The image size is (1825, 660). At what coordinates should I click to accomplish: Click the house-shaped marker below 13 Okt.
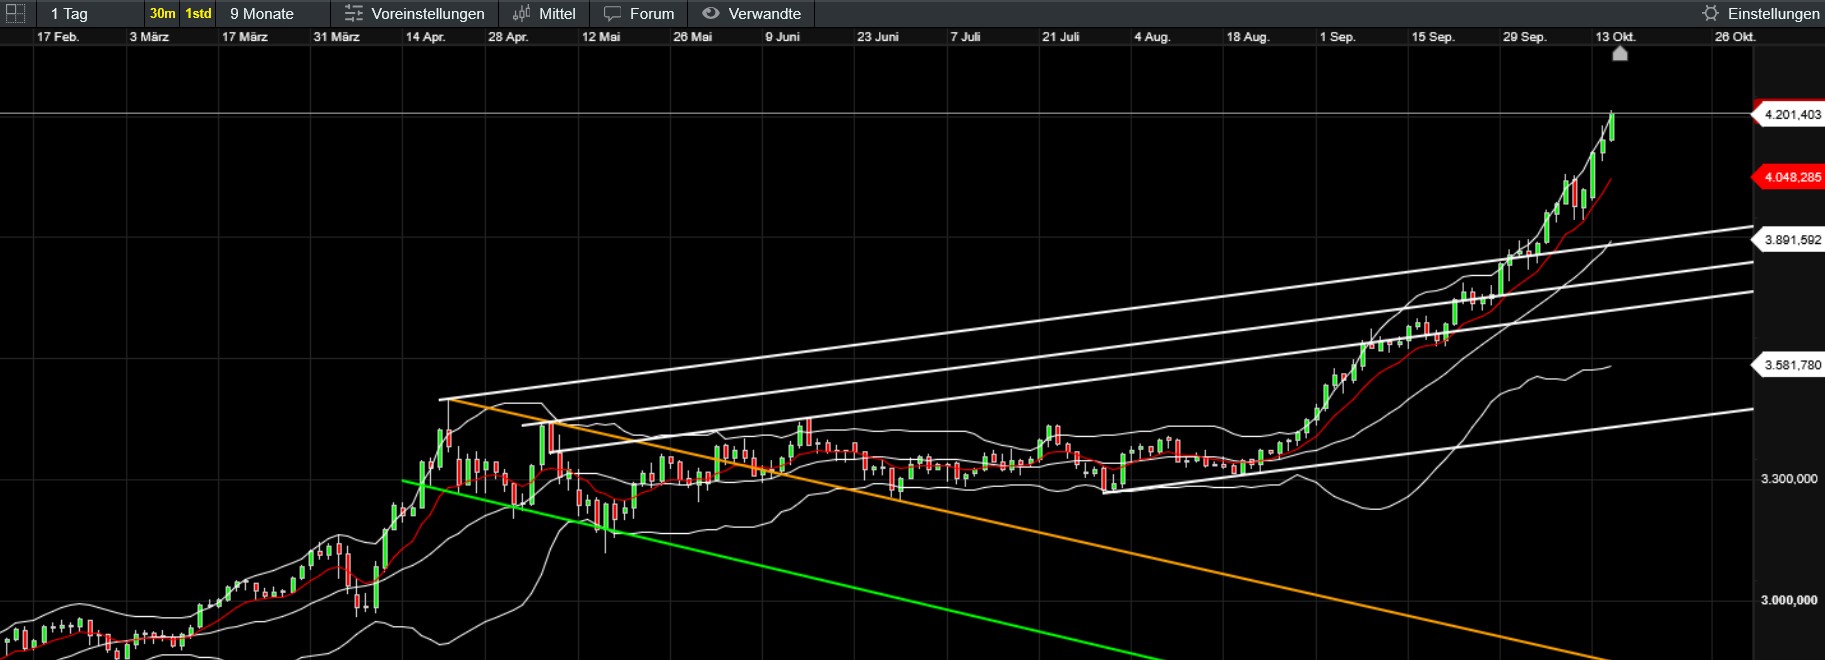coord(1620,54)
